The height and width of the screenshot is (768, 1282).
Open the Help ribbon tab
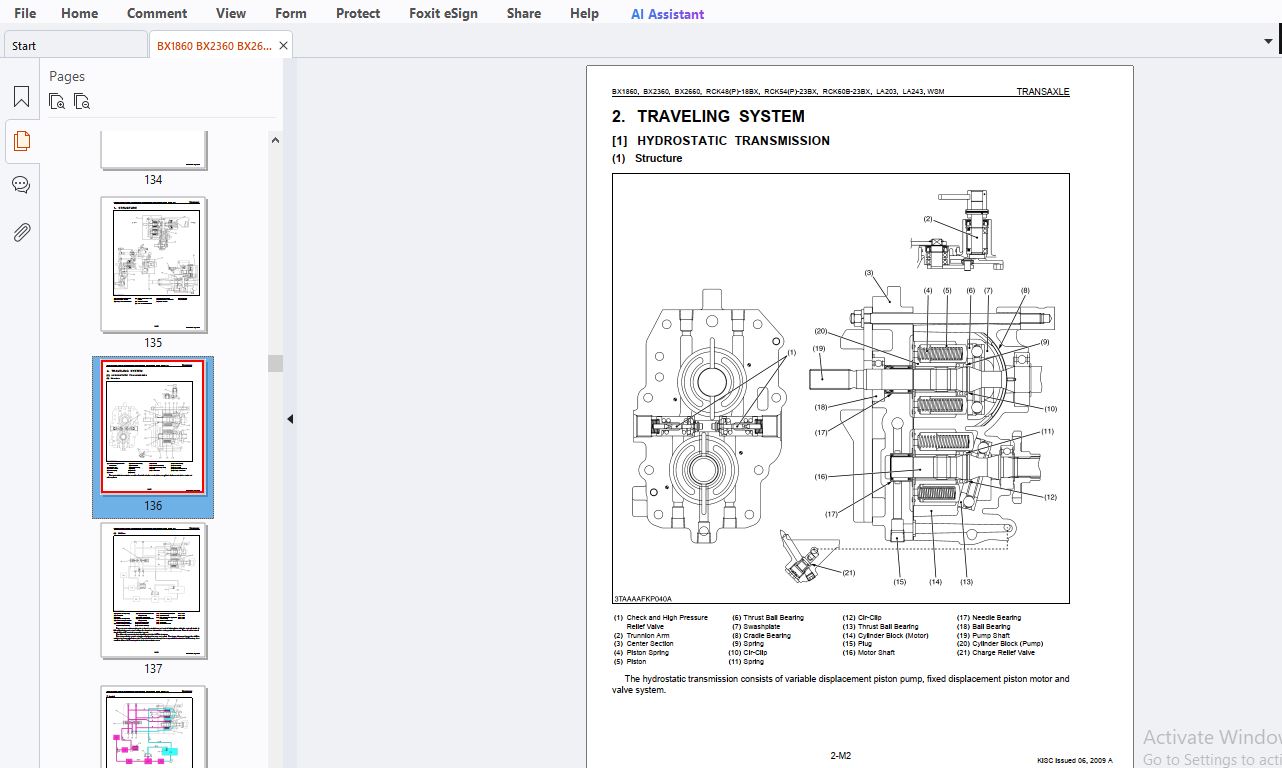[x=584, y=13]
